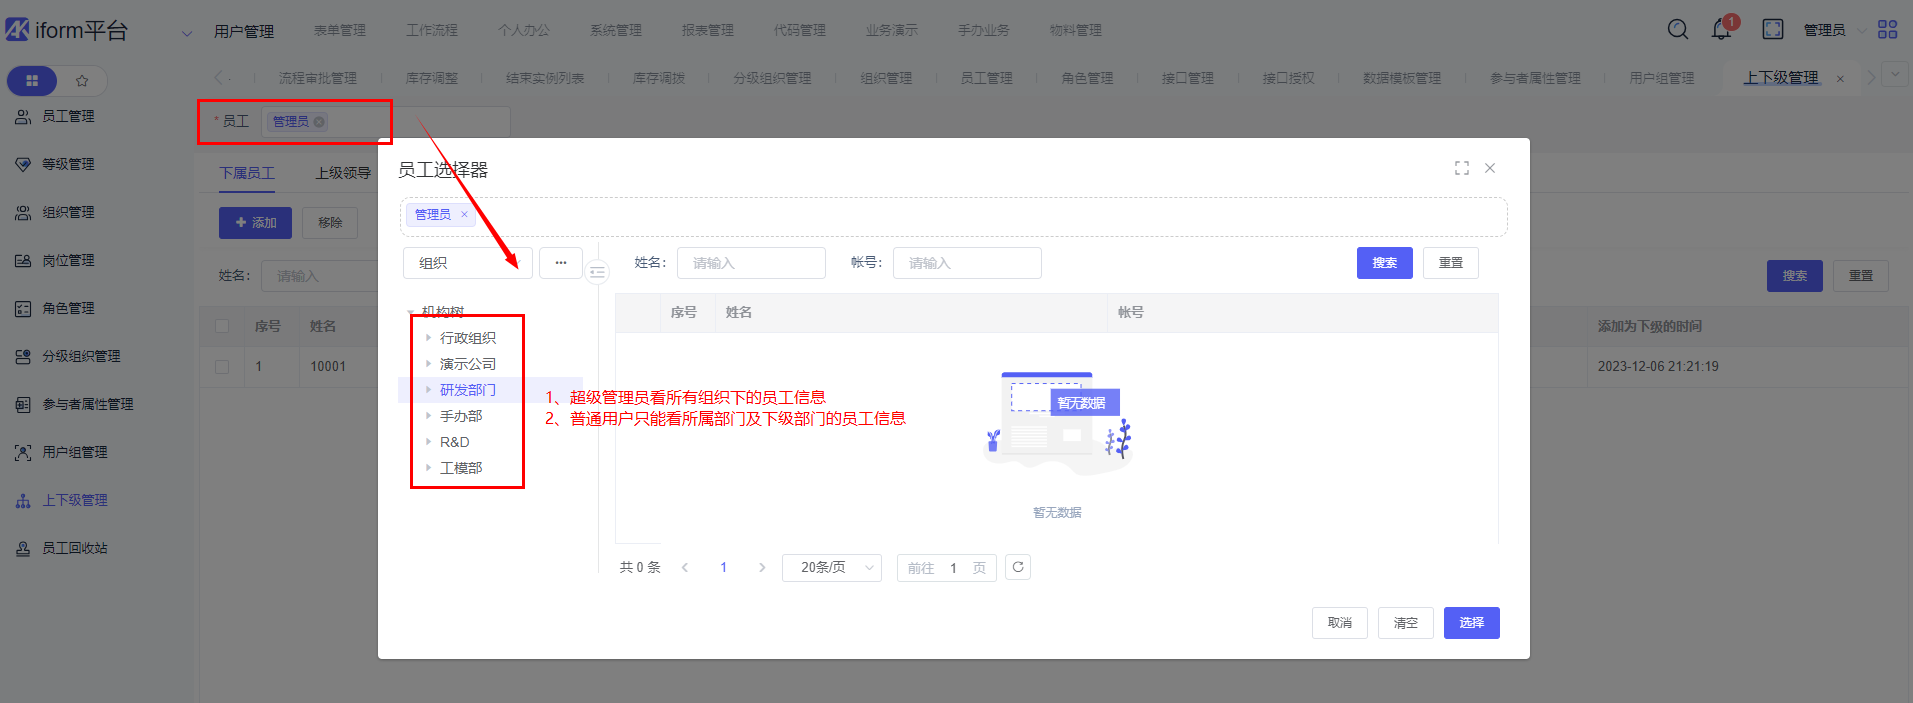Screen dimensions: 1913x703
Task: Open the search magnifier in top bar
Action: [x=1677, y=30]
